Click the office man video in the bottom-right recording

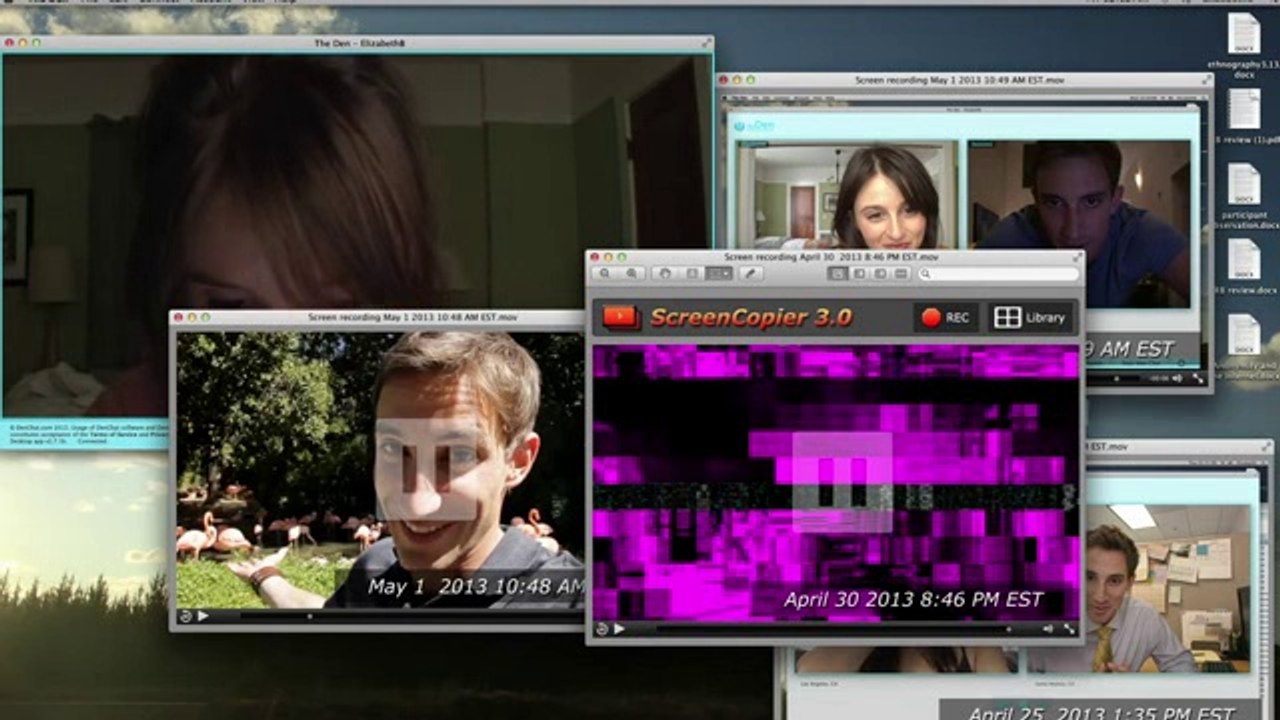(x=1166, y=588)
